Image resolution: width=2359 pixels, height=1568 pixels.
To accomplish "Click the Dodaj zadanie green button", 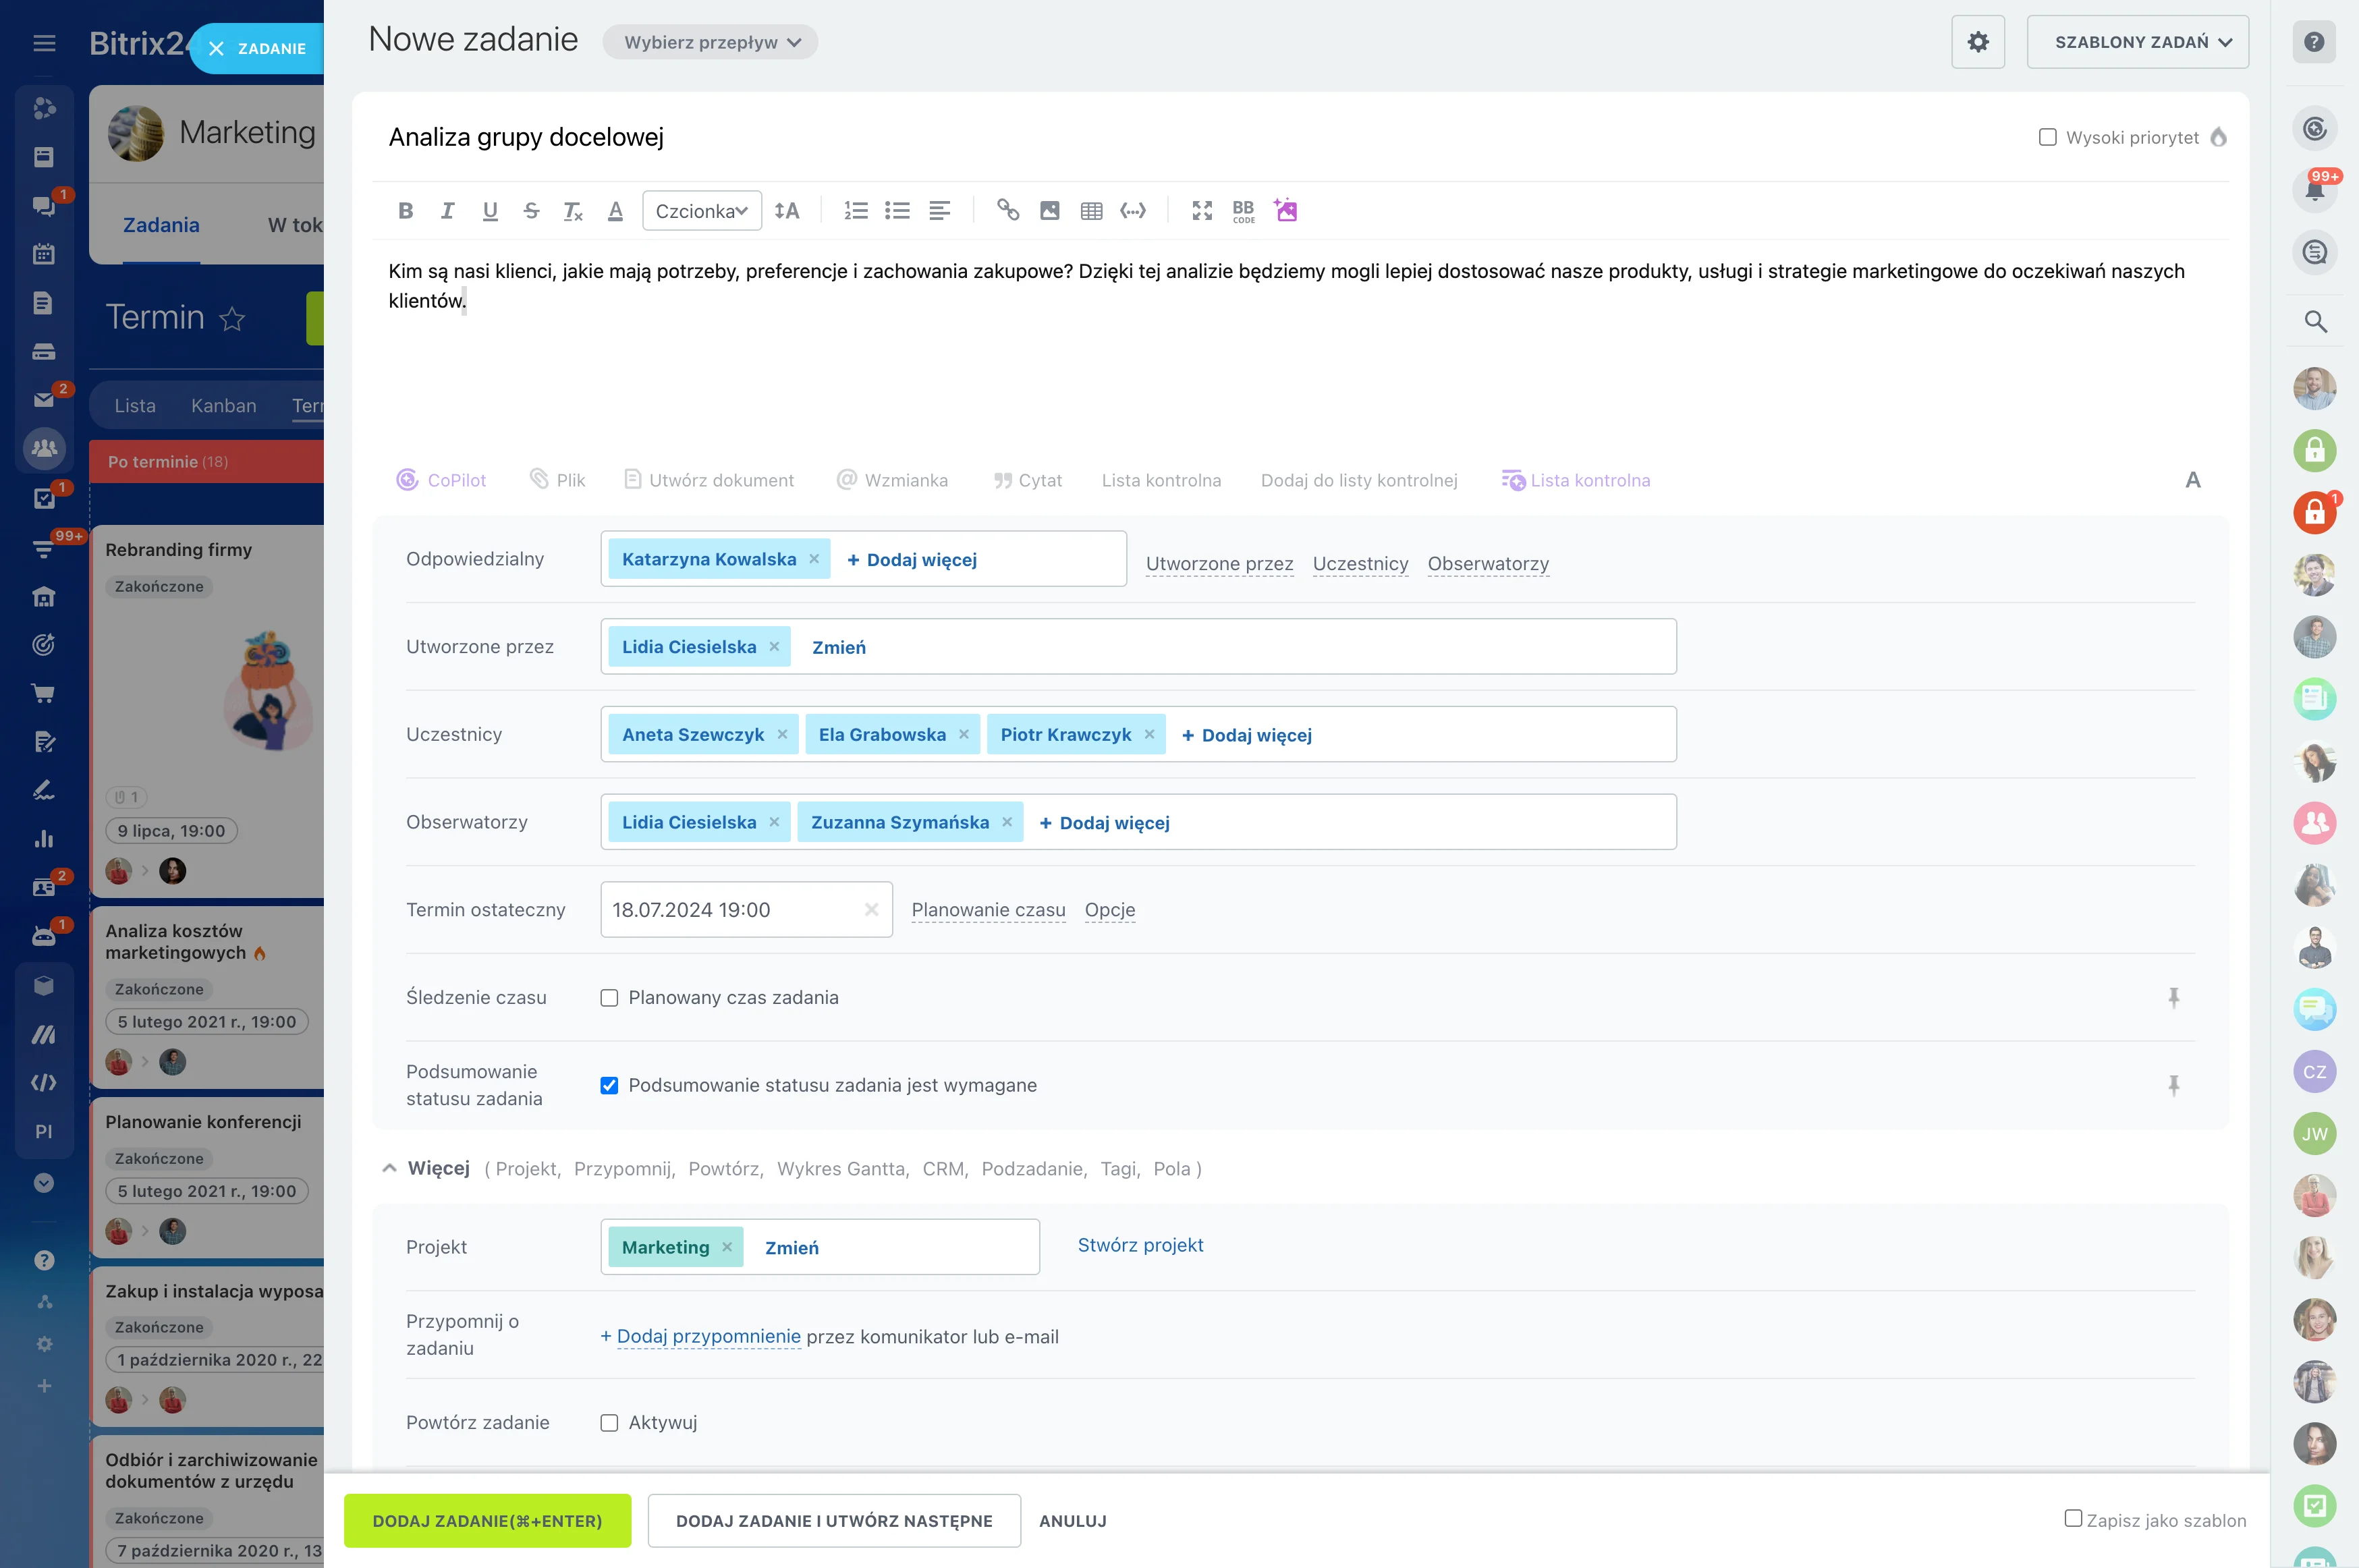I will (487, 1521).
